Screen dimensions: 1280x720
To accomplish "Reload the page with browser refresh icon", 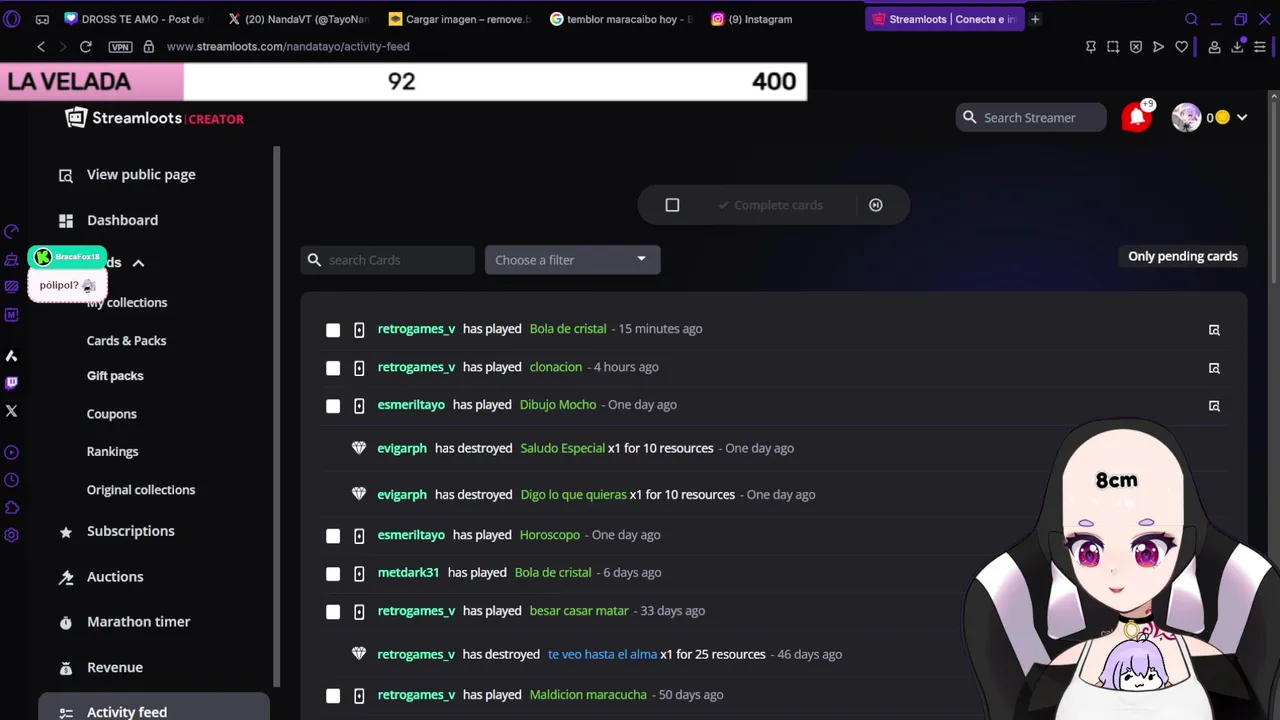I will pyautogui.click(x=86, y=46).
